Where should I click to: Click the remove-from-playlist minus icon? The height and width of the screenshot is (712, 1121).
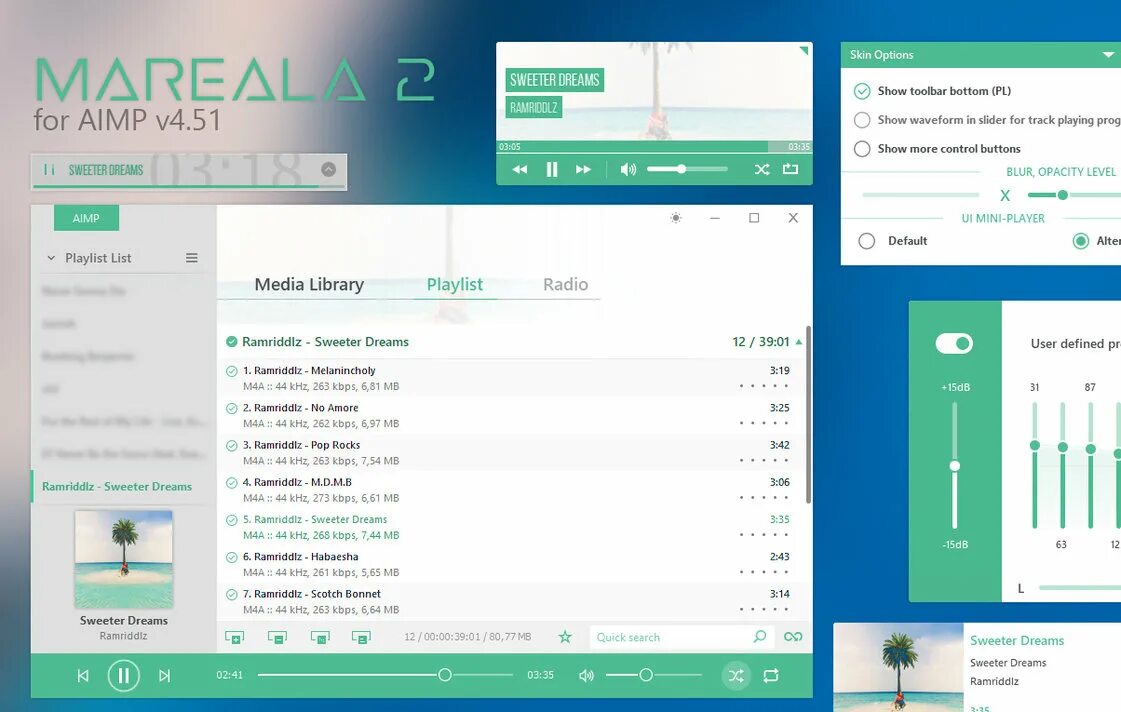click(x=277, y=637)
